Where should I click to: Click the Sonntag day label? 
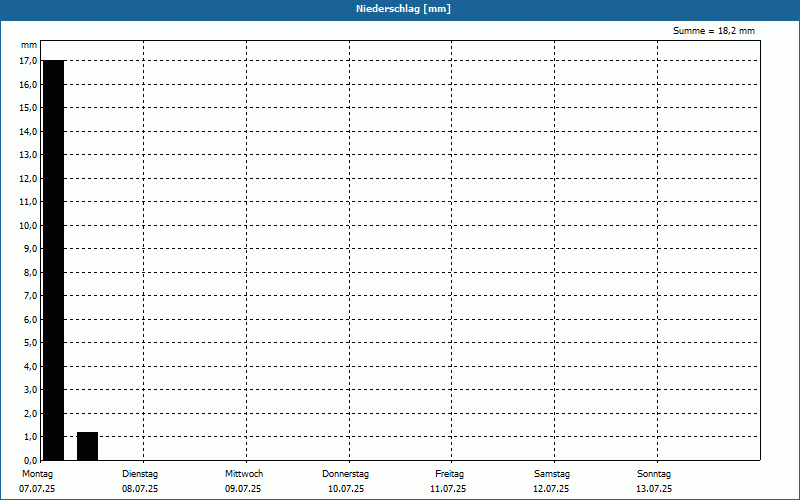click(x=654, y=474)
